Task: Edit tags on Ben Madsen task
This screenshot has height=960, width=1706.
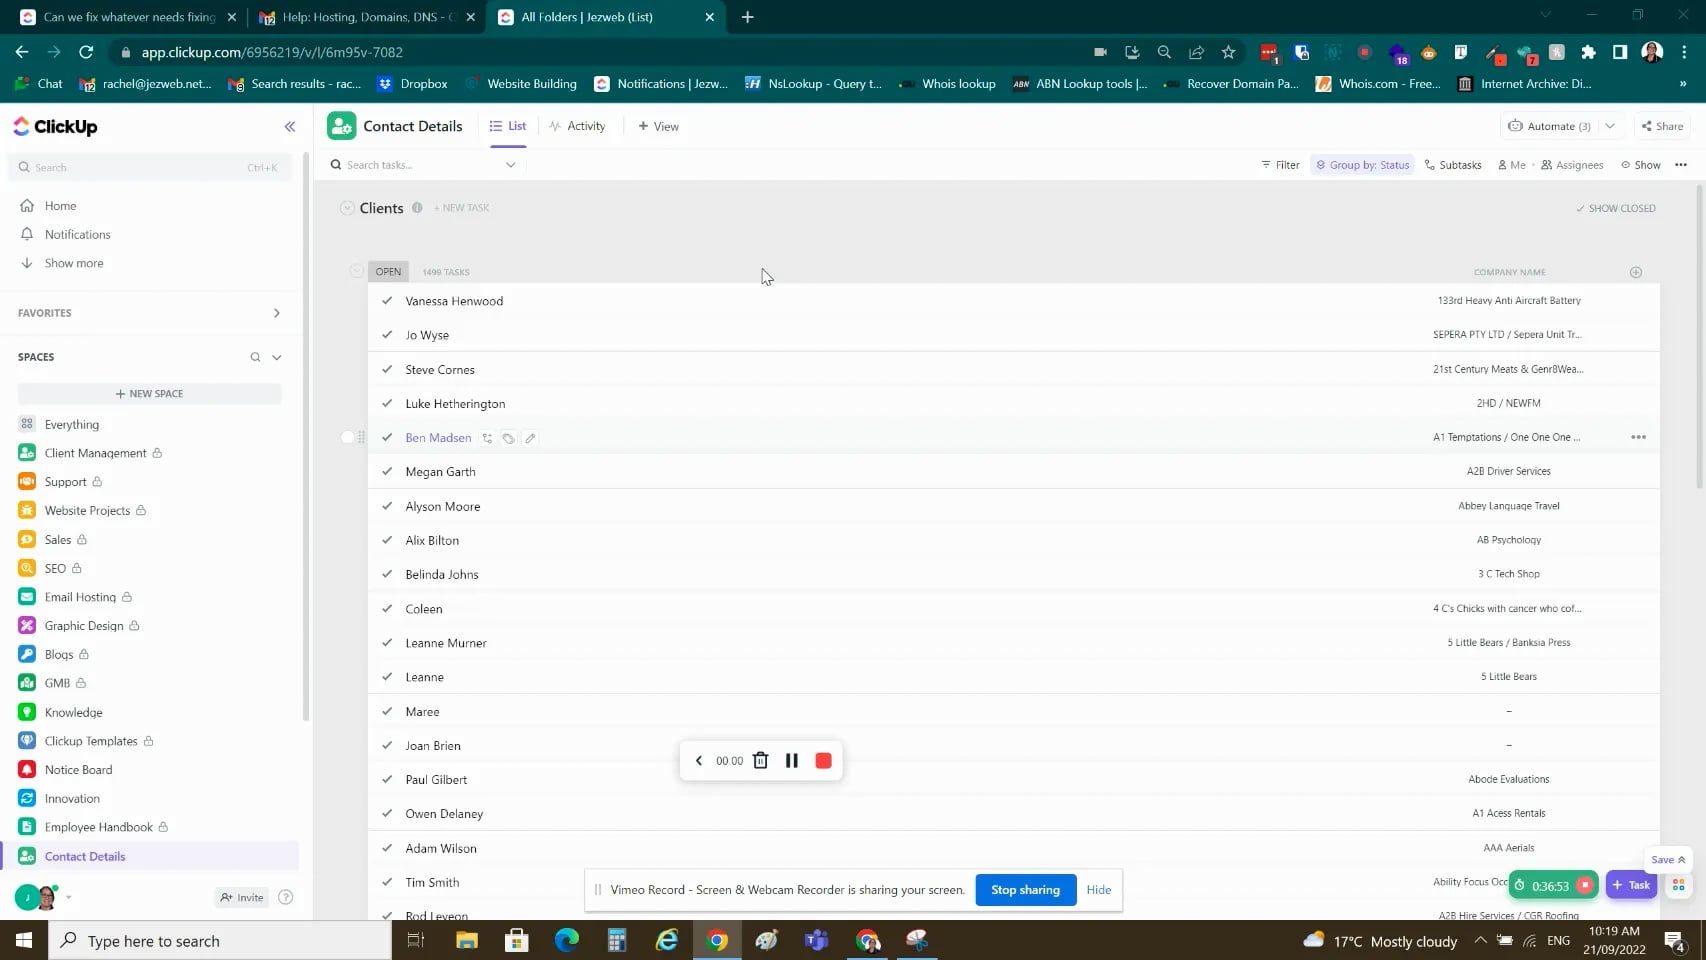Action: click(509, 438)
